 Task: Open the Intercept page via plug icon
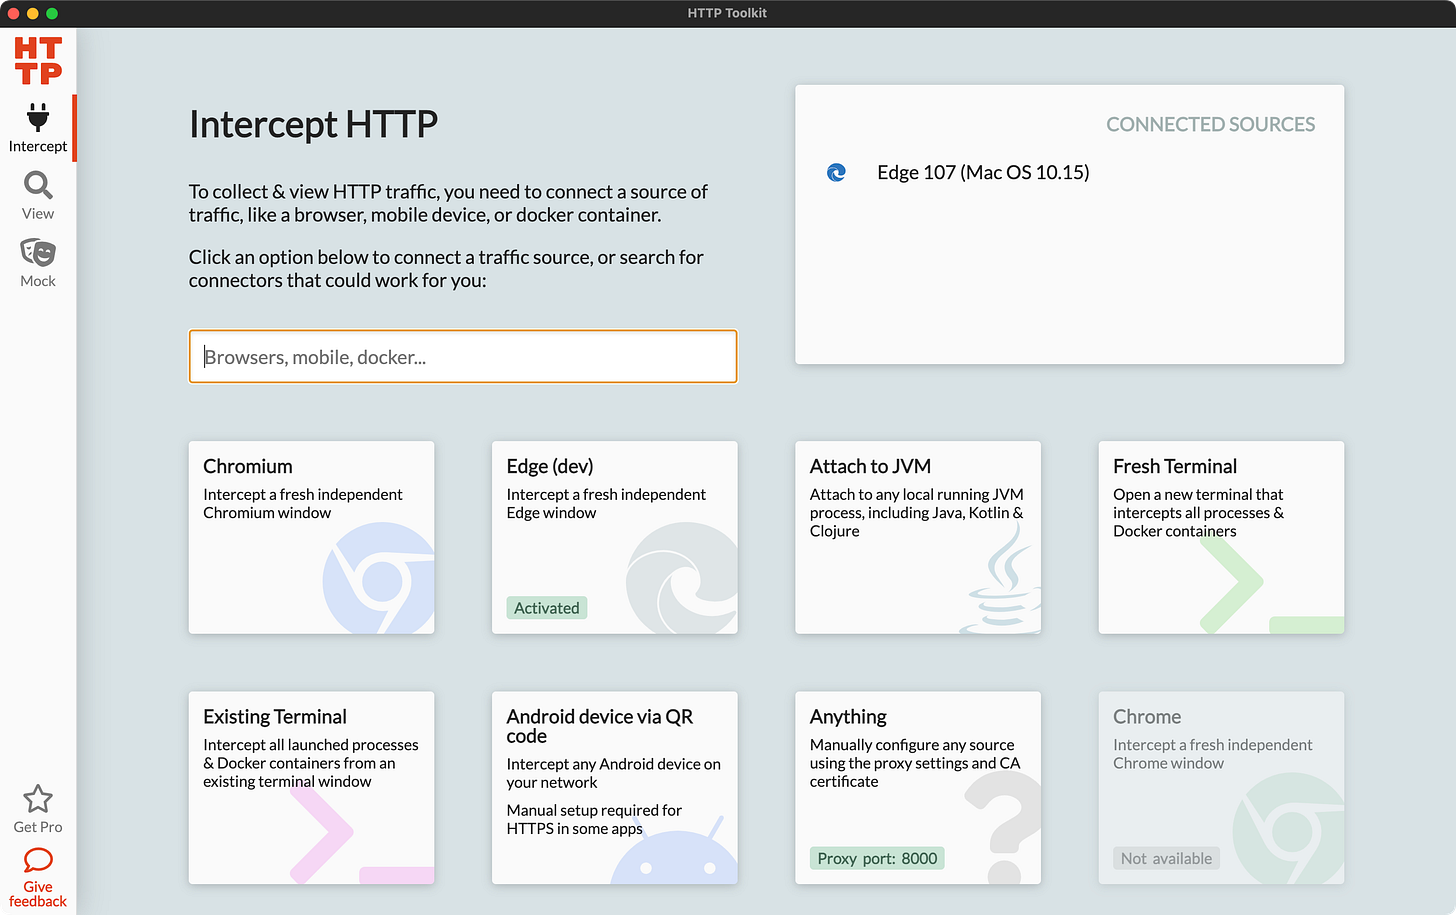tap(38, 117)
